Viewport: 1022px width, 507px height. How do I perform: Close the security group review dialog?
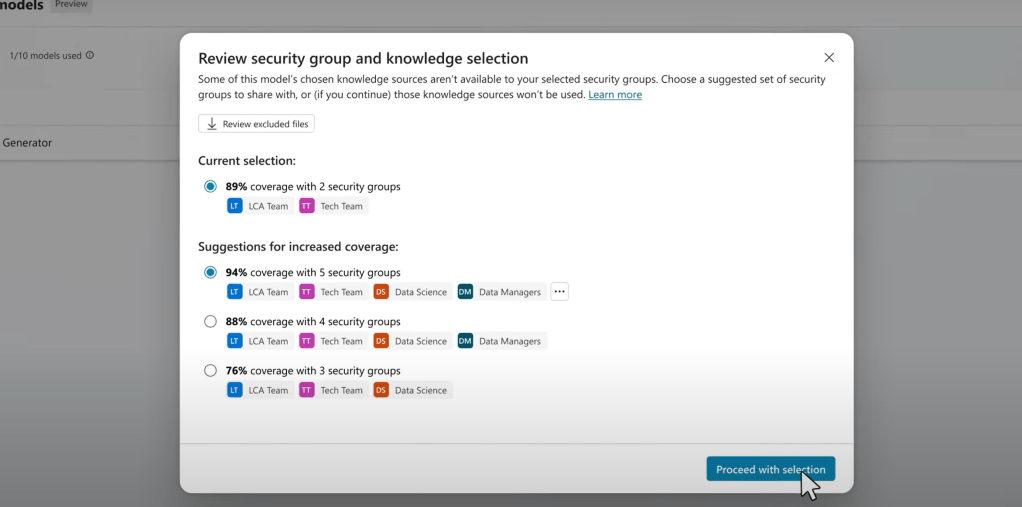(x=828, y=58)
